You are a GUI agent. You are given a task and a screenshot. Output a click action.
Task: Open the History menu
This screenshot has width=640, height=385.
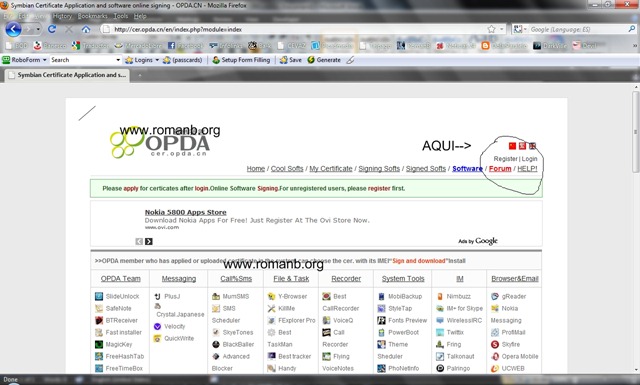pyautogui.click(x=62, y=16)
